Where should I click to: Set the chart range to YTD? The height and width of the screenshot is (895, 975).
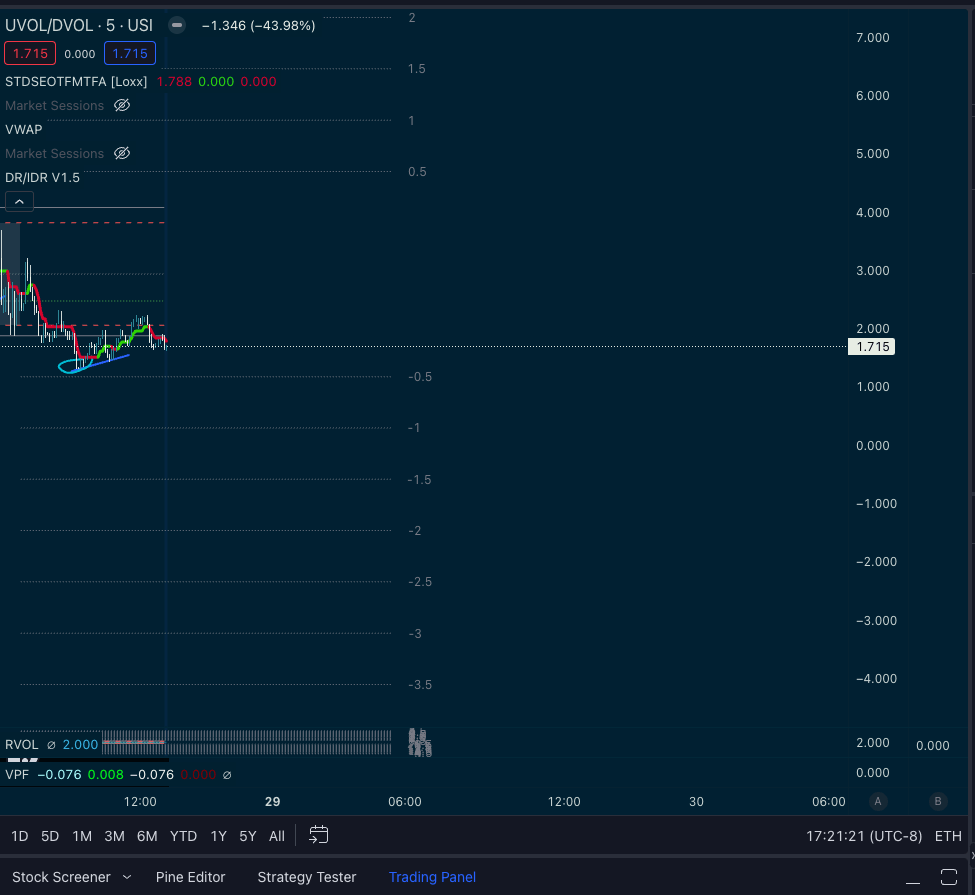[183, 836]
